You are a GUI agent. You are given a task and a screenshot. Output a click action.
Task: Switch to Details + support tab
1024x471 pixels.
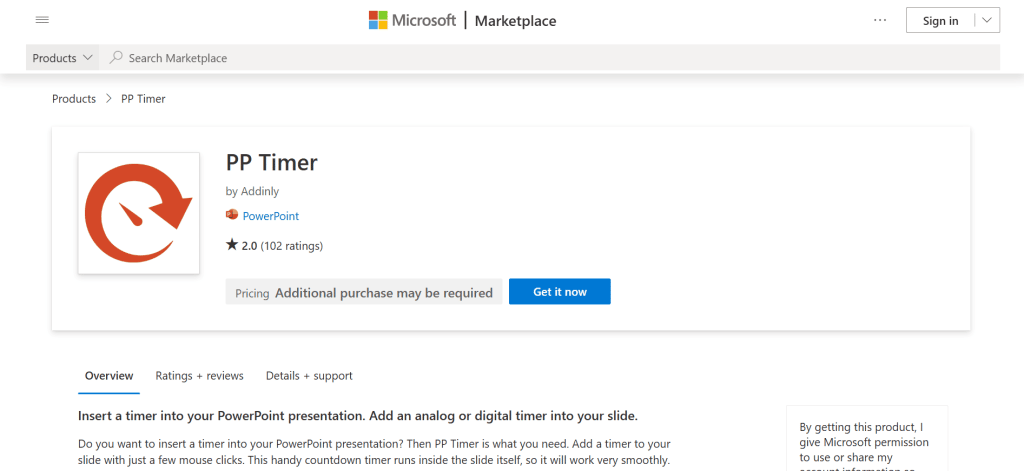coord(309,376)
